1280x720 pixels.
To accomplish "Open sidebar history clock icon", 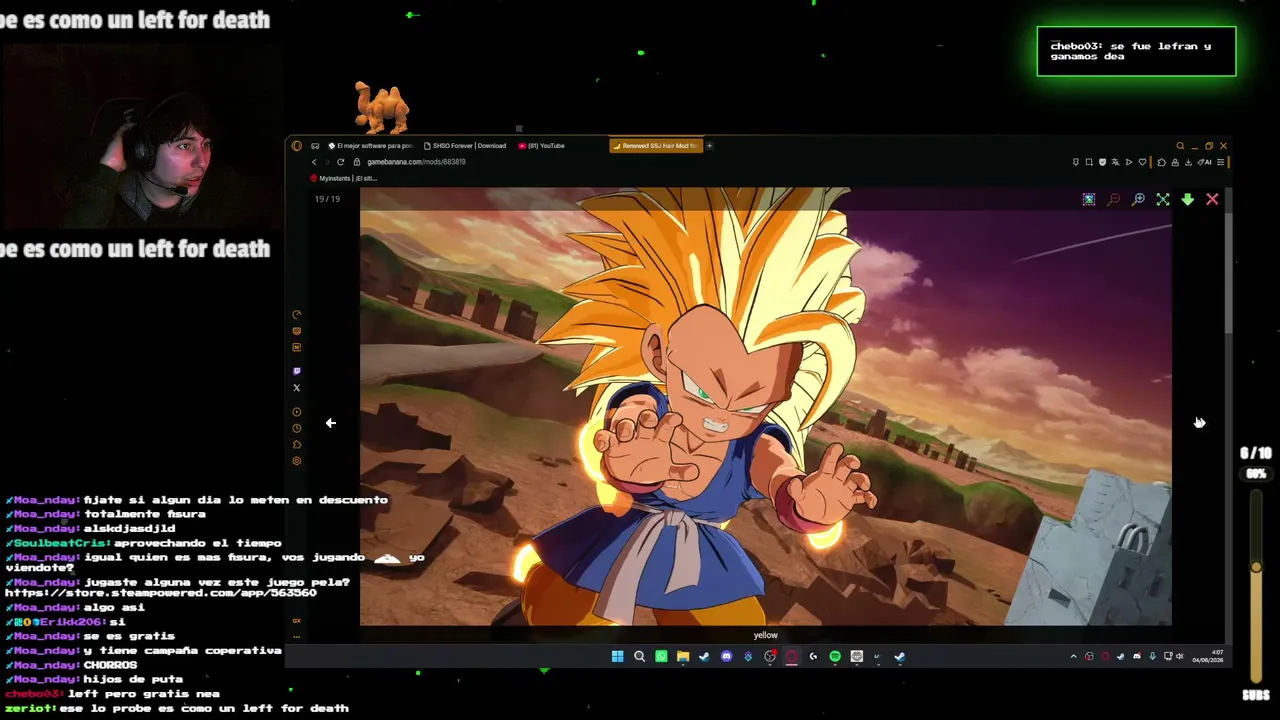I will pos(296,428).
